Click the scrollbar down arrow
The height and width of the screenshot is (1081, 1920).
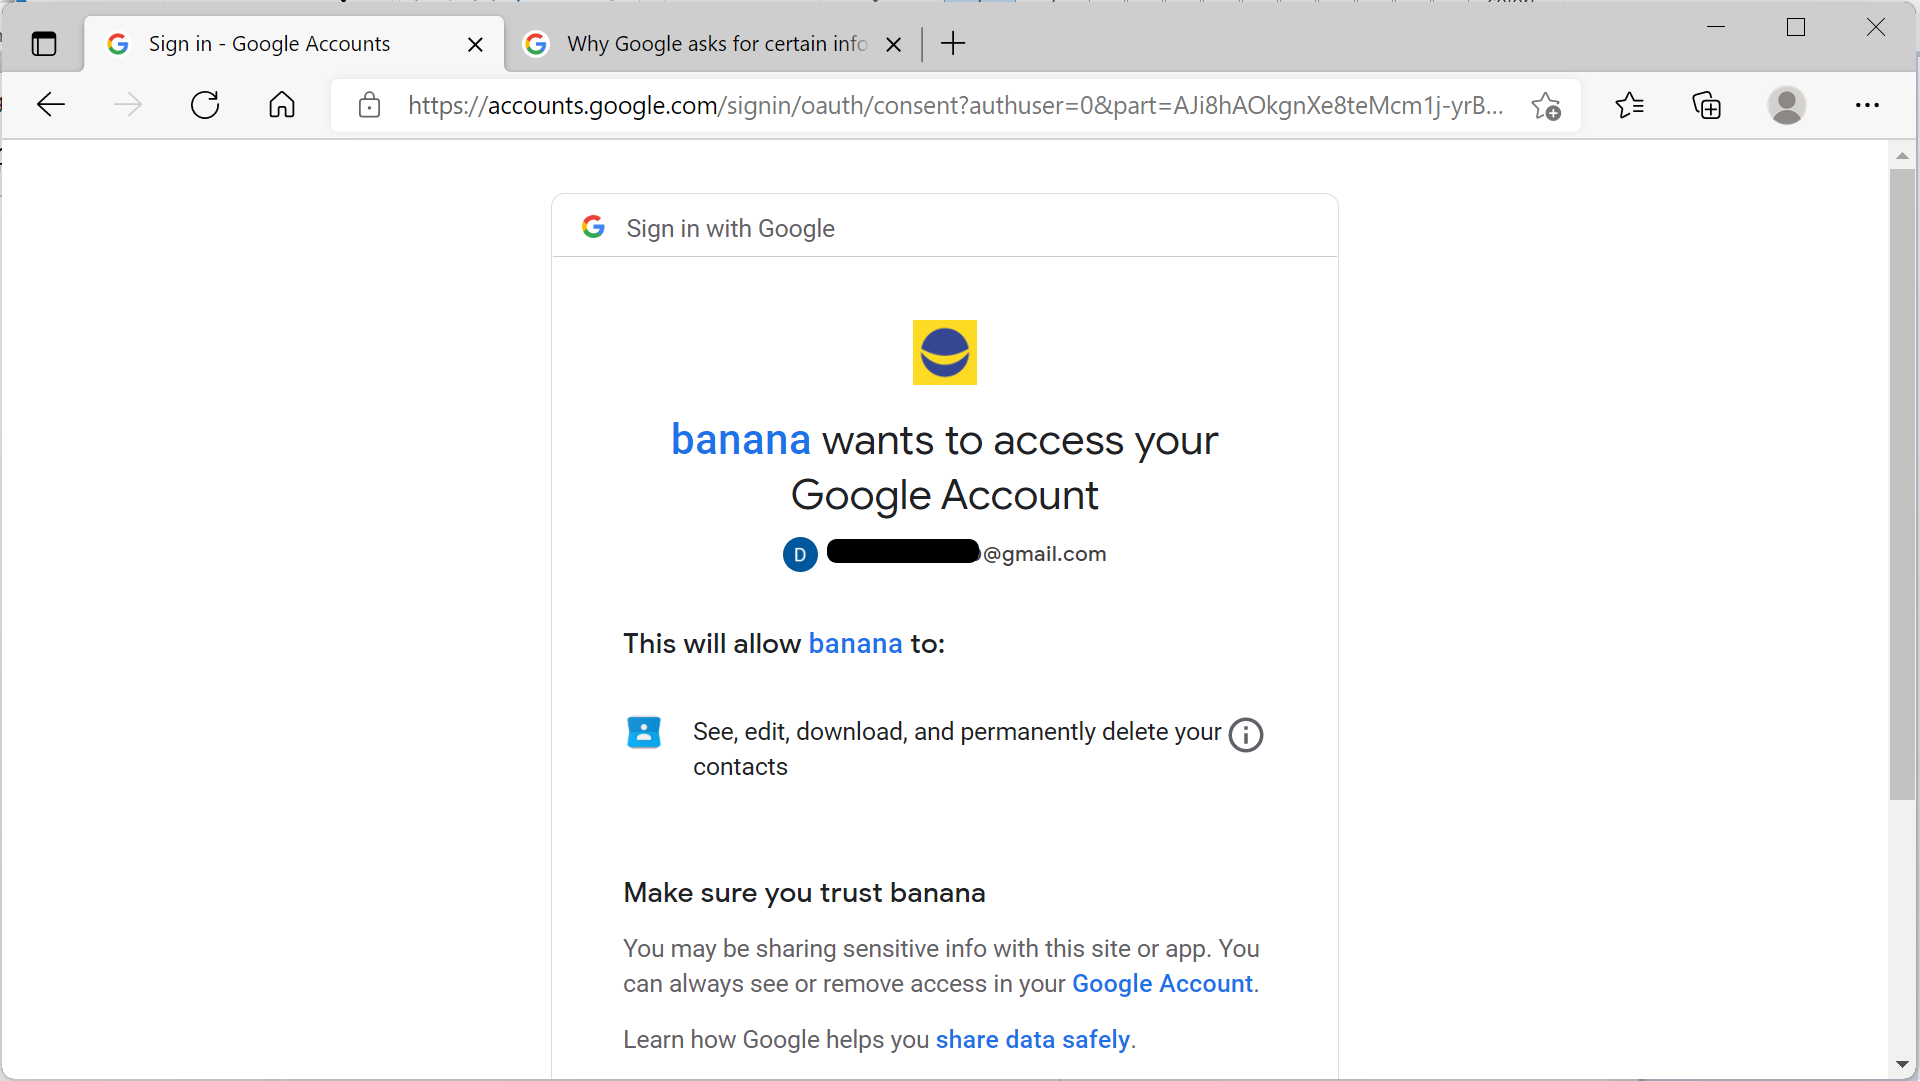pos(1903,1064)
